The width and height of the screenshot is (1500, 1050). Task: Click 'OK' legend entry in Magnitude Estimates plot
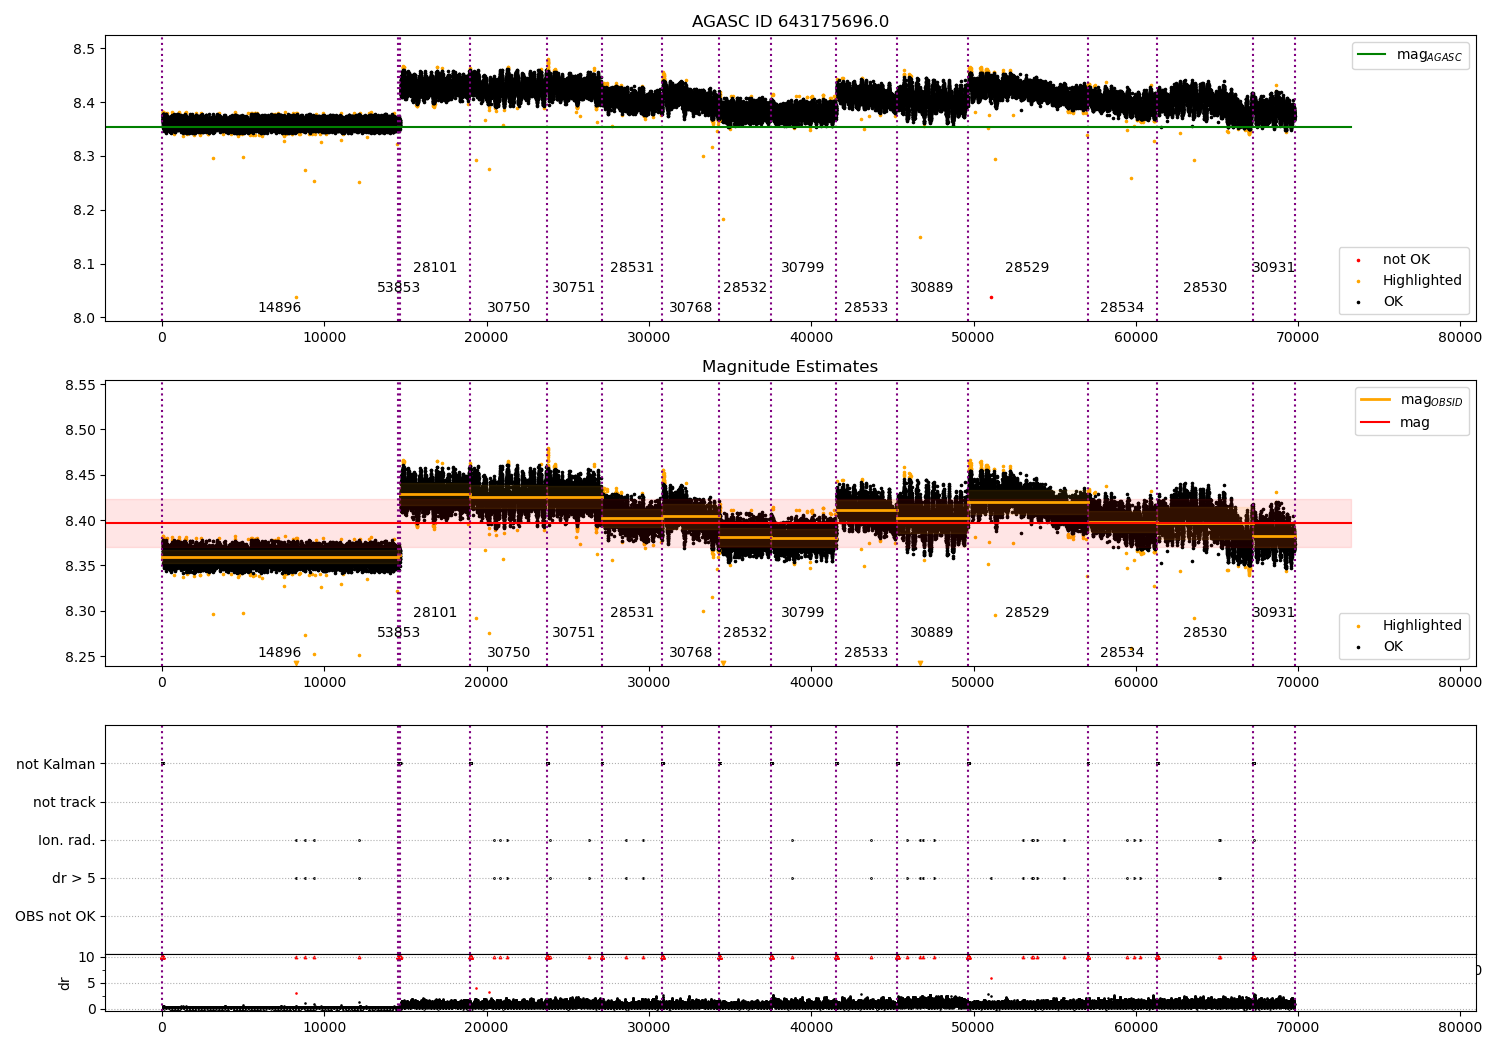point(1381,647)
